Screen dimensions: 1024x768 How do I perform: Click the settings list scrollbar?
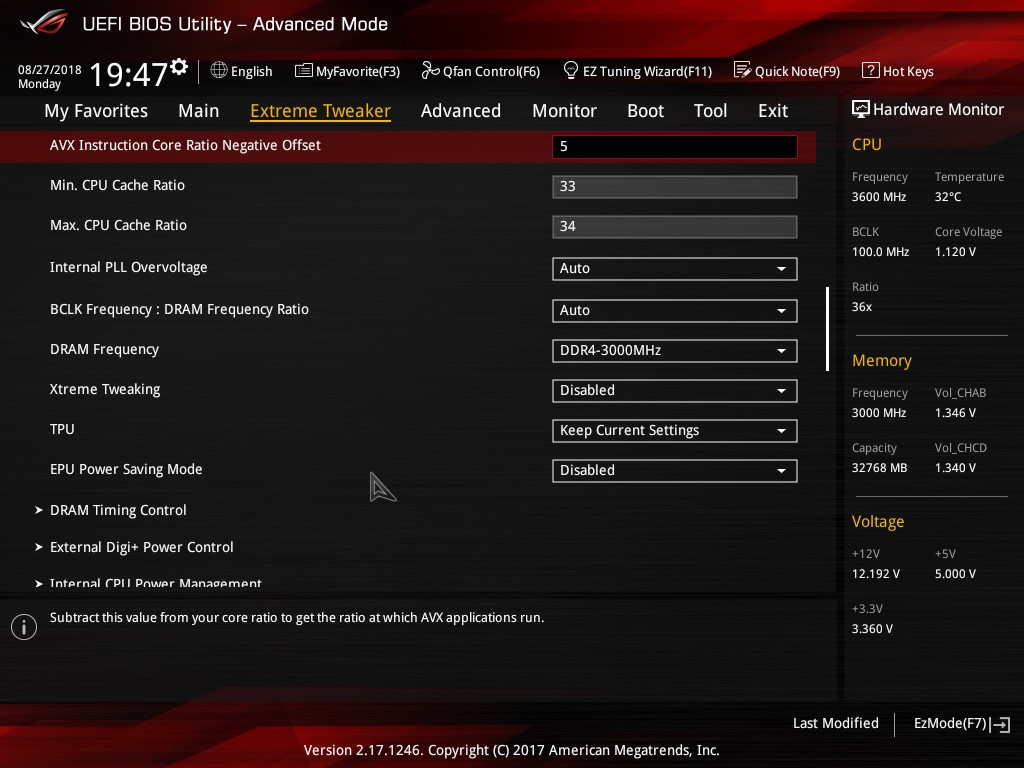tap(827, 328)
